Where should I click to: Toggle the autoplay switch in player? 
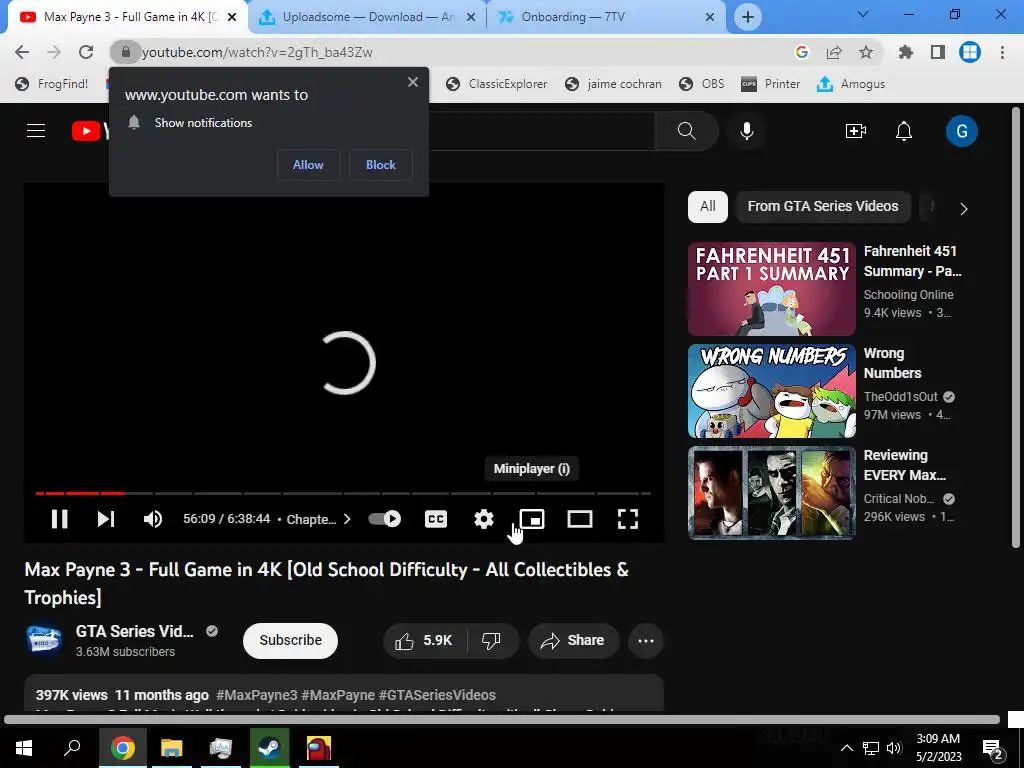point(385,519)
